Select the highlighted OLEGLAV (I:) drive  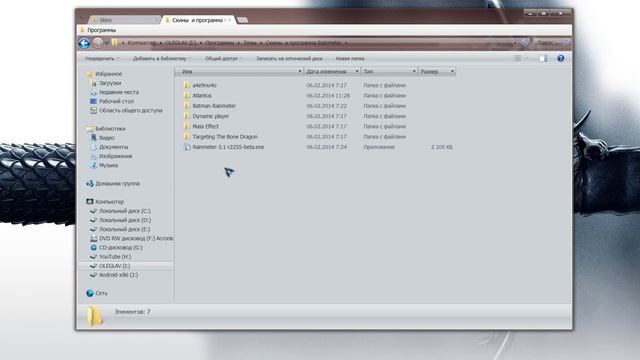(125, 266)
